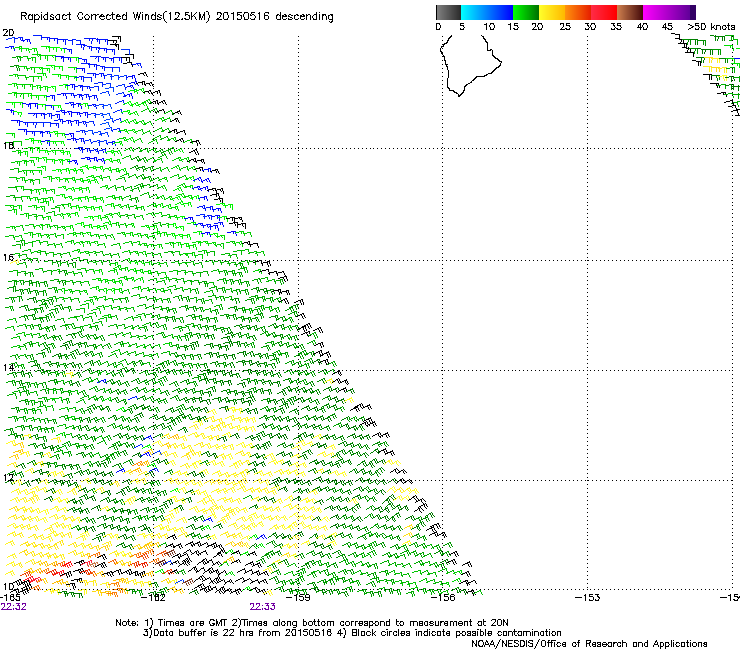Click the latitude label '14'
The height and width of the screenshot is (650, 740).
coord(8,367)
